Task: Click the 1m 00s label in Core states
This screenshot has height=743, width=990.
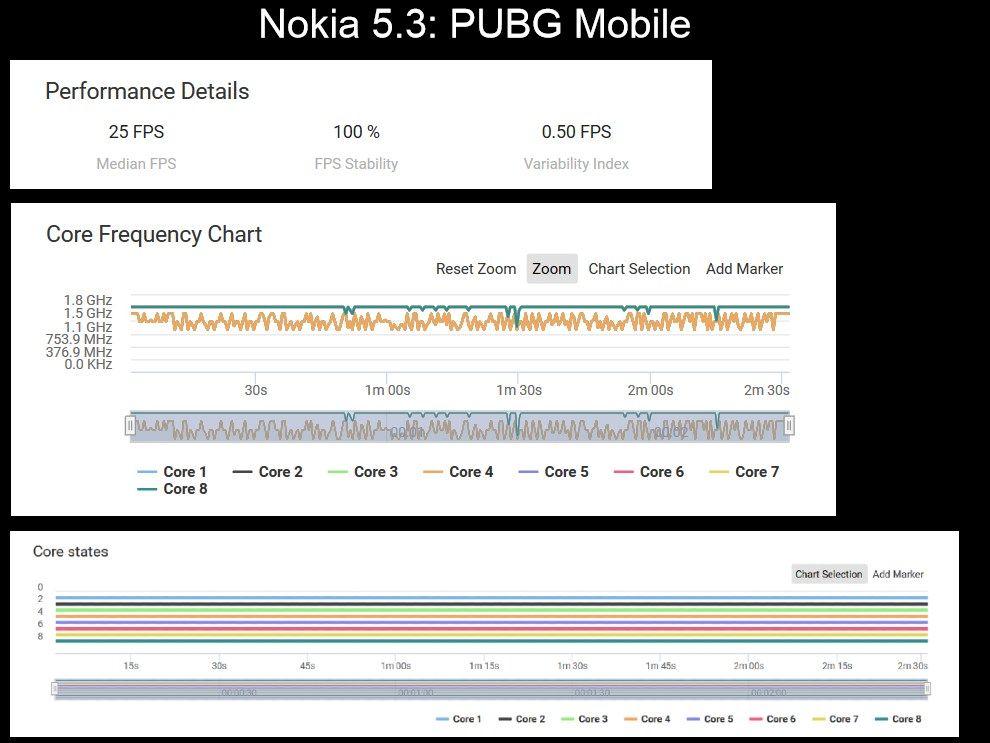Action: (x=396, y=666)
